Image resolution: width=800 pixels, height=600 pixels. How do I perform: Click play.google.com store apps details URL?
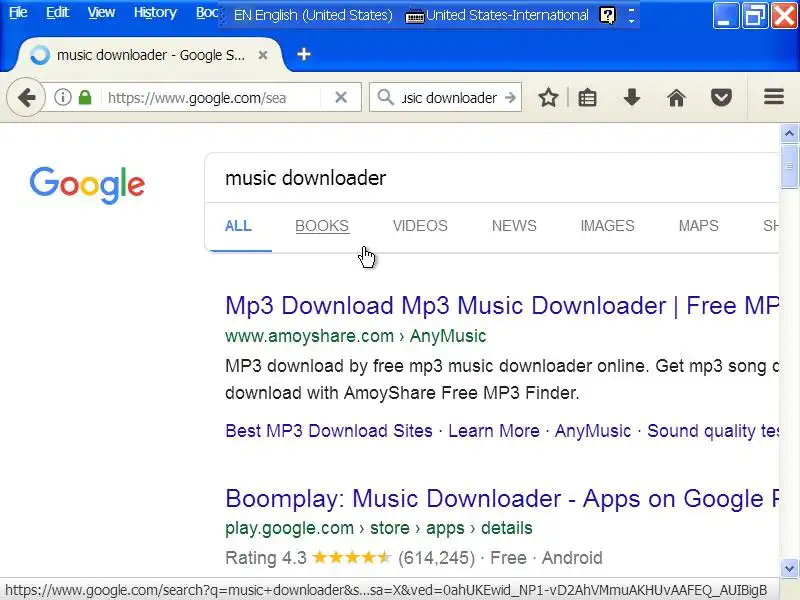pyautogui.click(x=379, y=528)
